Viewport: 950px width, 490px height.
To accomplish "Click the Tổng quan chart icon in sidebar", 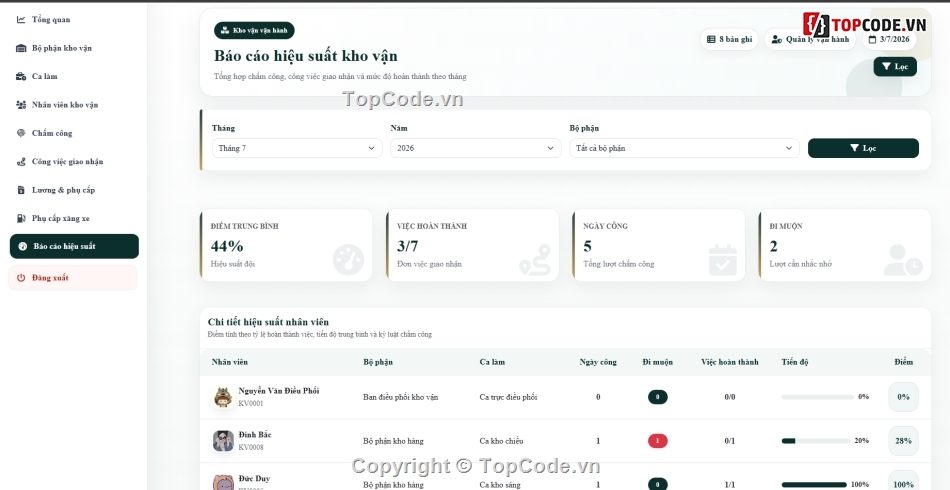I will pyautogui.click(x=21, y=19).
